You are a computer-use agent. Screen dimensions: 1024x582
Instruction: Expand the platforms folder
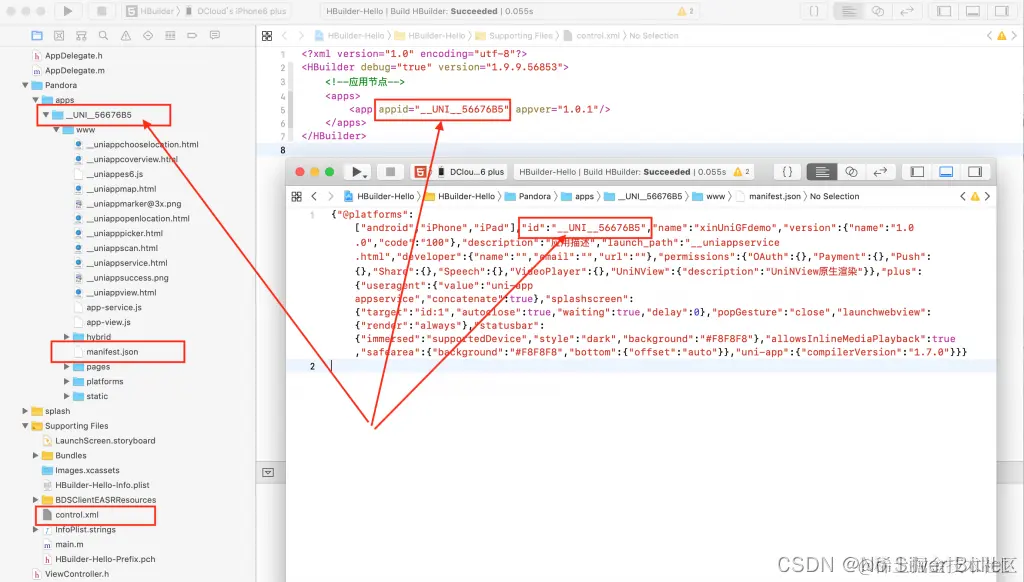click(67, 381)
